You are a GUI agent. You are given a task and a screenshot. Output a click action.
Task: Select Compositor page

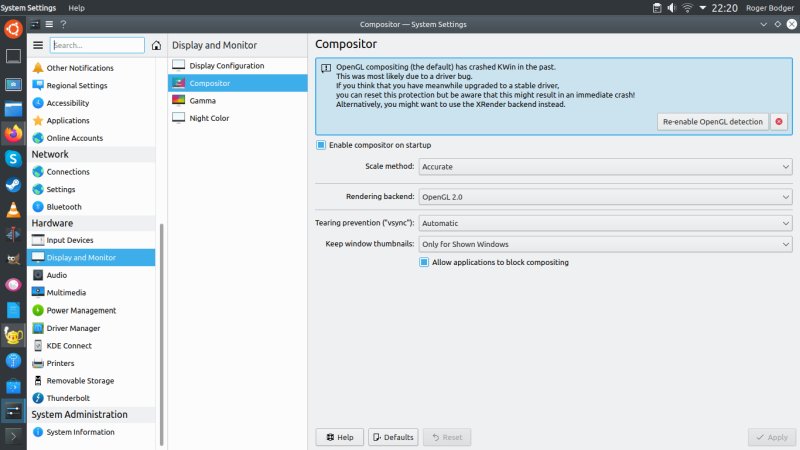pos(238,83)
